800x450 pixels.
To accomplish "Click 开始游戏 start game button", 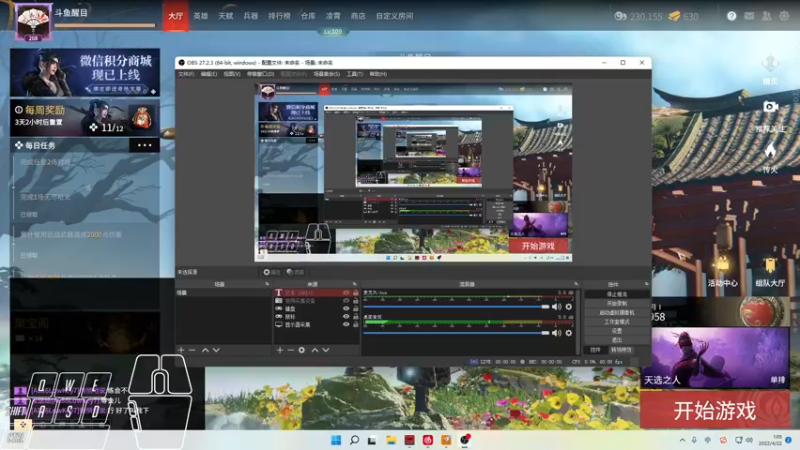I will point(715,410).
